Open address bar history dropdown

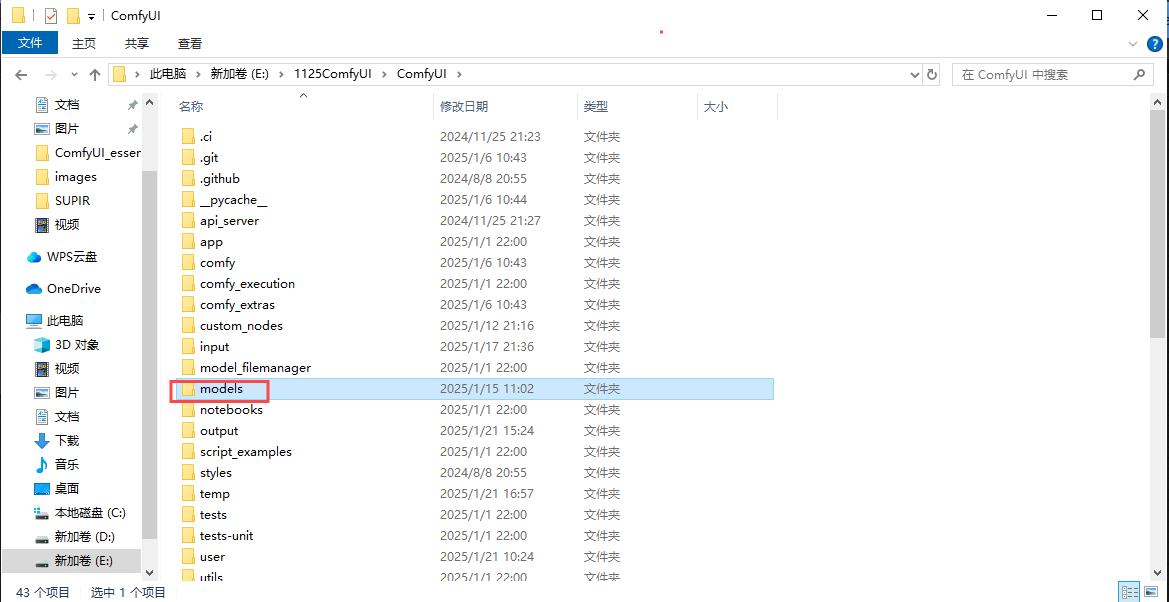point(914,75)
